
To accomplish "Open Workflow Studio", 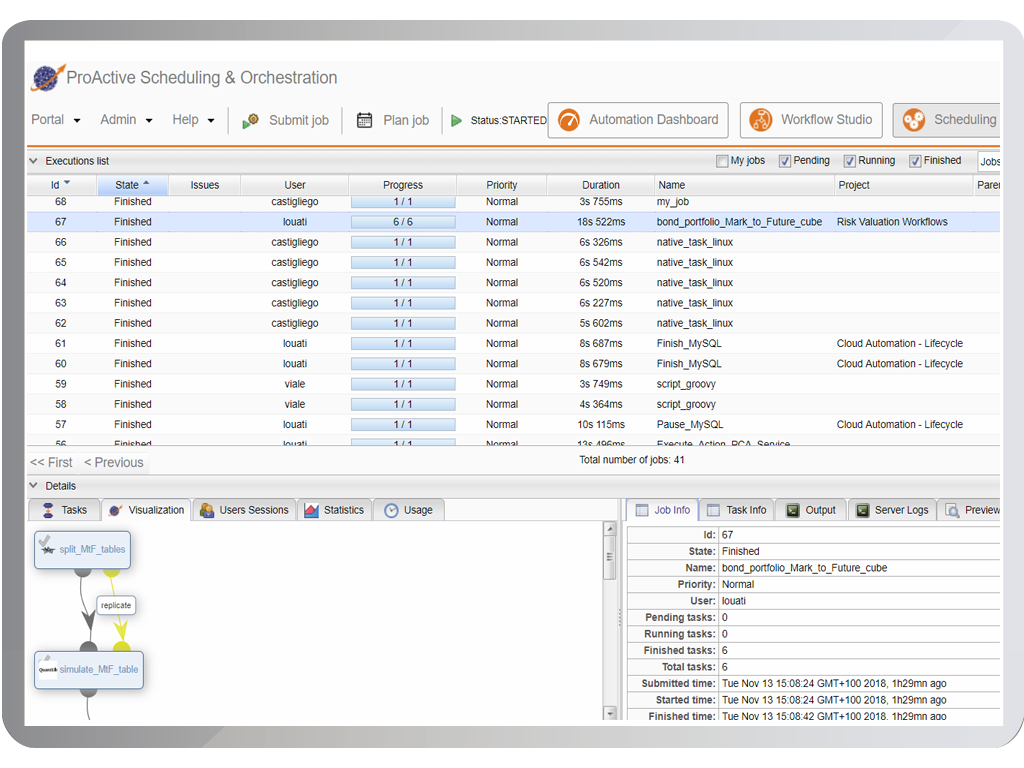I will tap(811, 120).
